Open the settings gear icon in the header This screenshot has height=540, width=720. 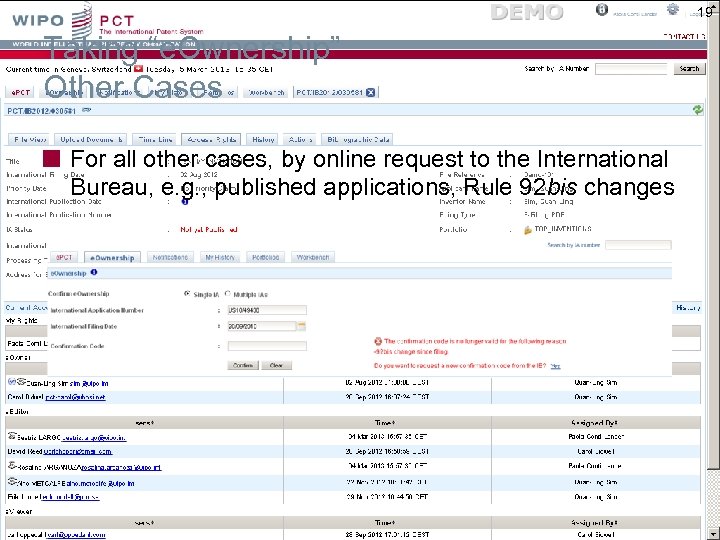point(673,9)
